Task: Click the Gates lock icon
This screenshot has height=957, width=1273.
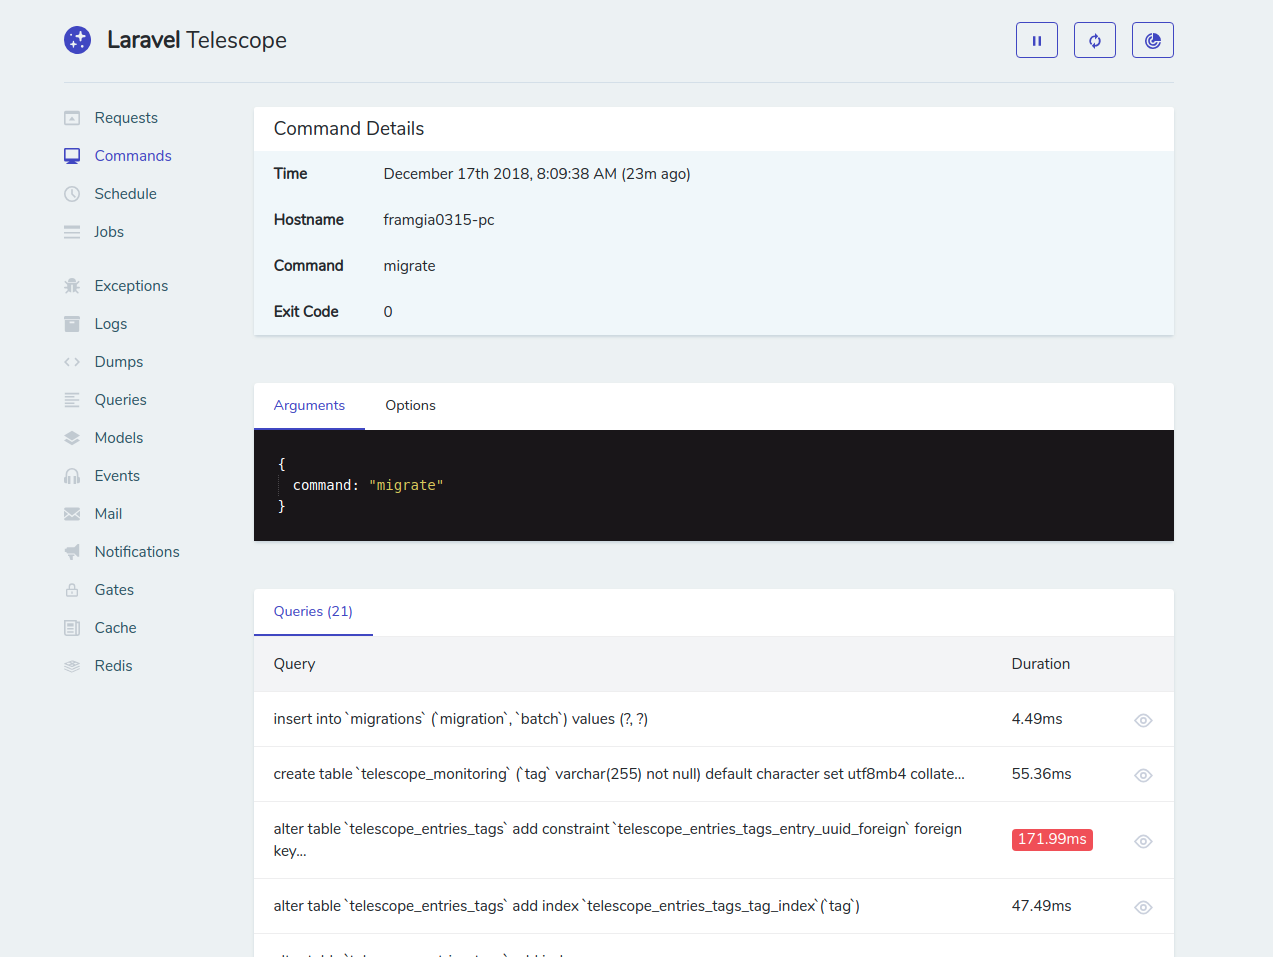Action: point(72,590)
